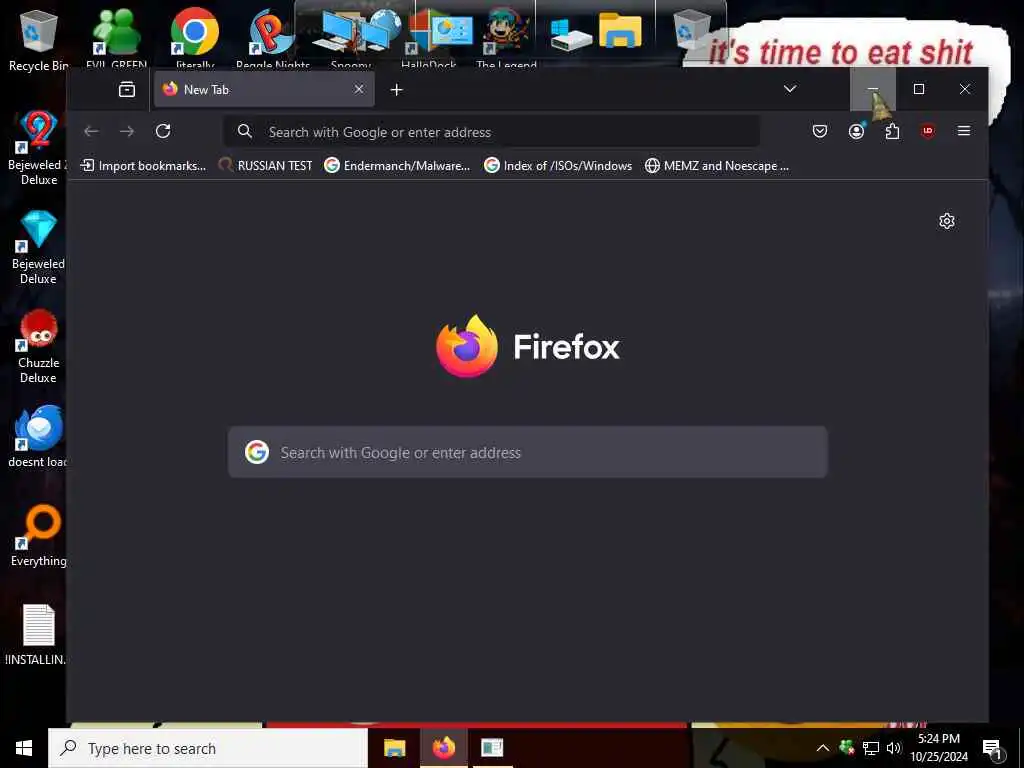Focus the top address bar
The width and height of the screenshot is (1024, 768).
[x=491, y=132]
